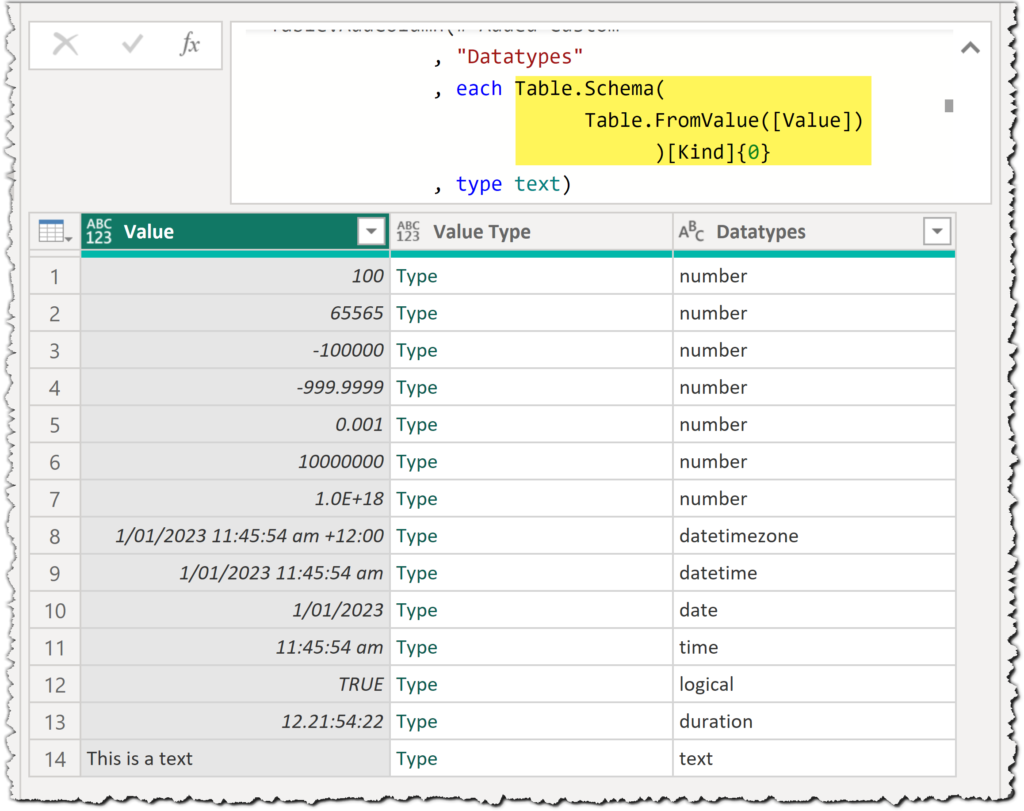Select the Value Type column header
Image resolution: width=1024 pixels, height=811 pixels.
(x=531, y=232)
